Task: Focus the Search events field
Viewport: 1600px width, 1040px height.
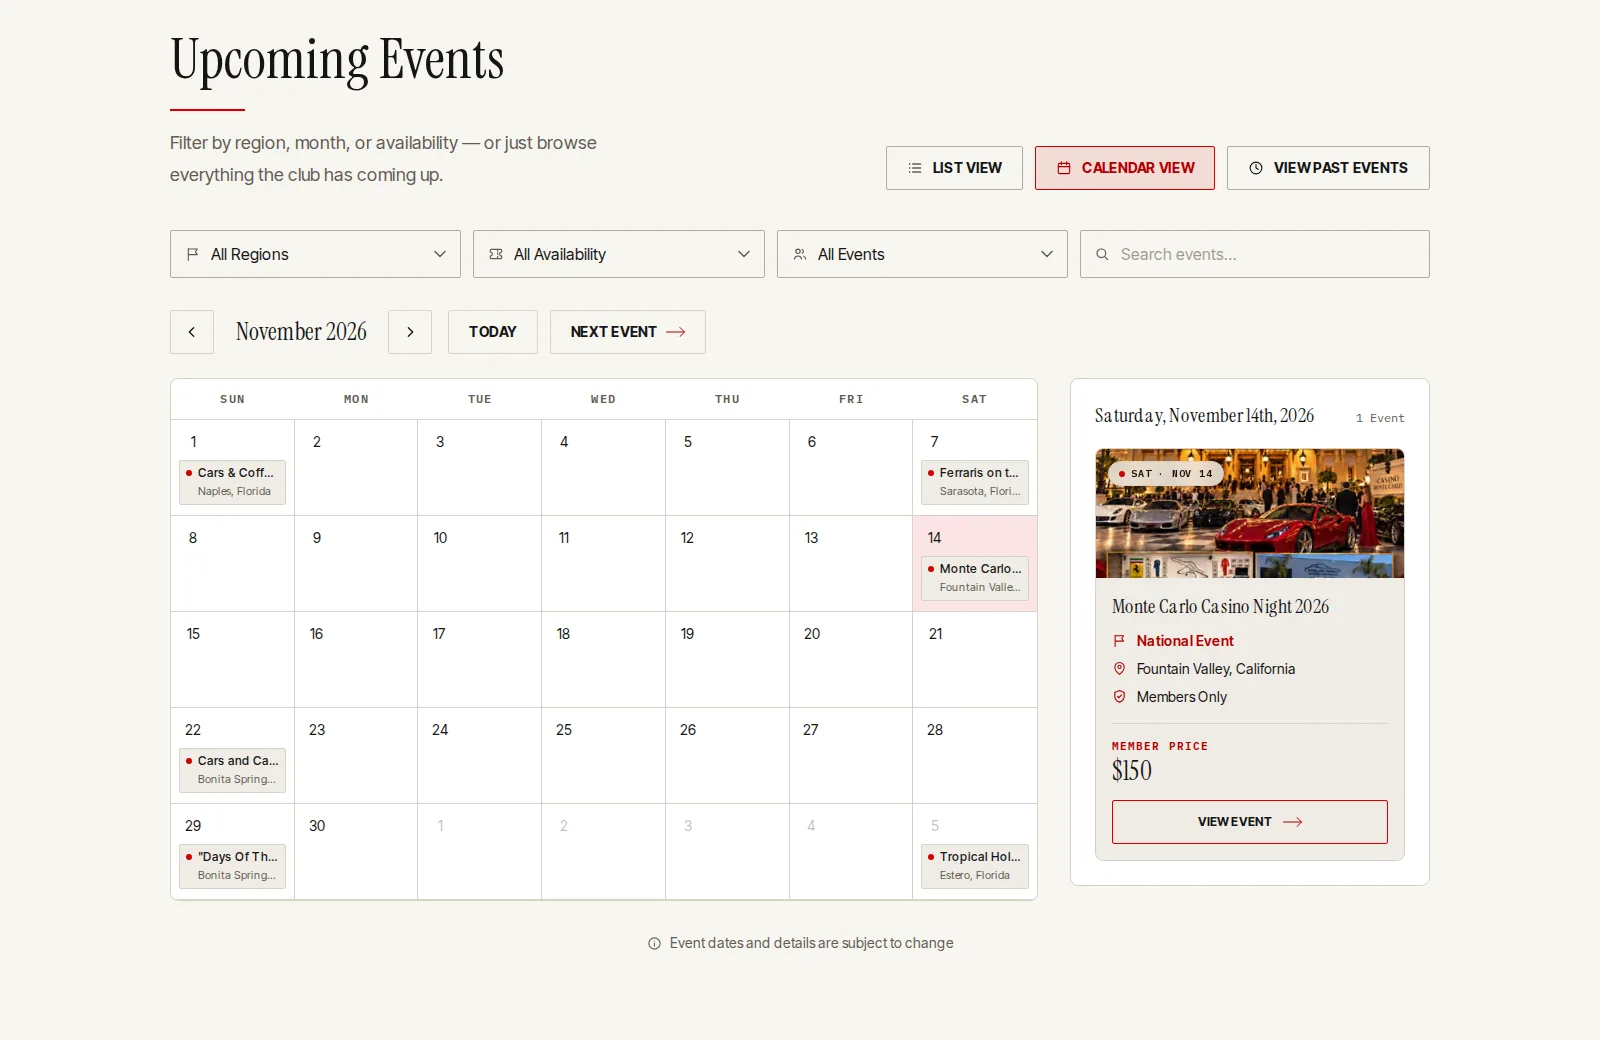Action: coord(1255,254)
